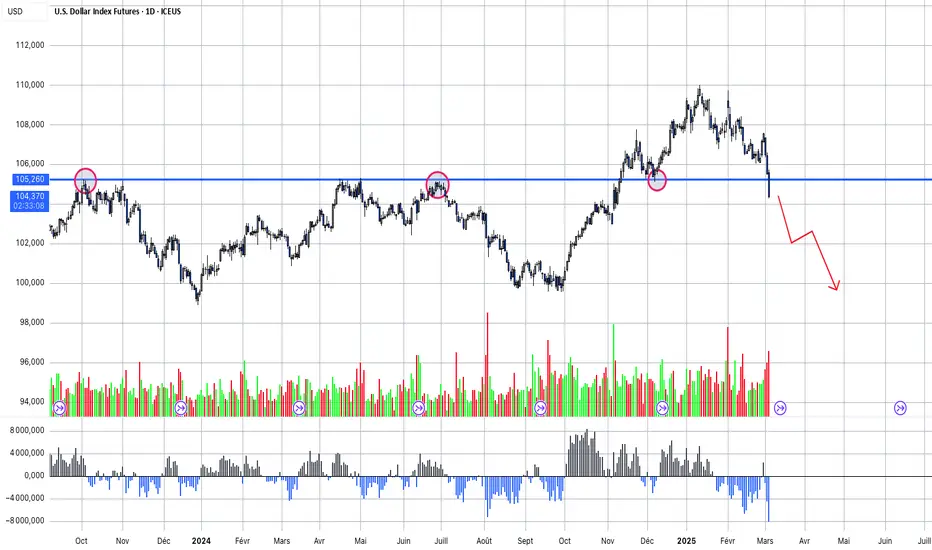The height and width of the screenshot is (550, 932).
Task: Select the rollover marker icon between Juin and Juill 2024
Action: tap(418, 408)
